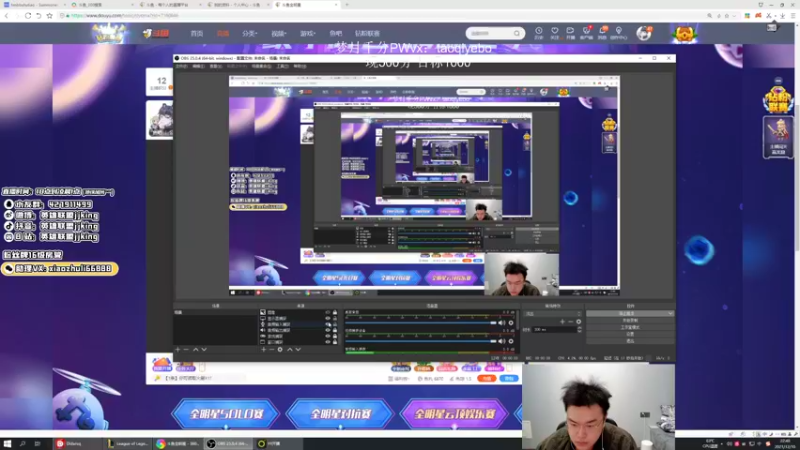The image size is (800, 450).
Task: Click the search magnifier icon in Douyu header
Action: click(517, 33)
